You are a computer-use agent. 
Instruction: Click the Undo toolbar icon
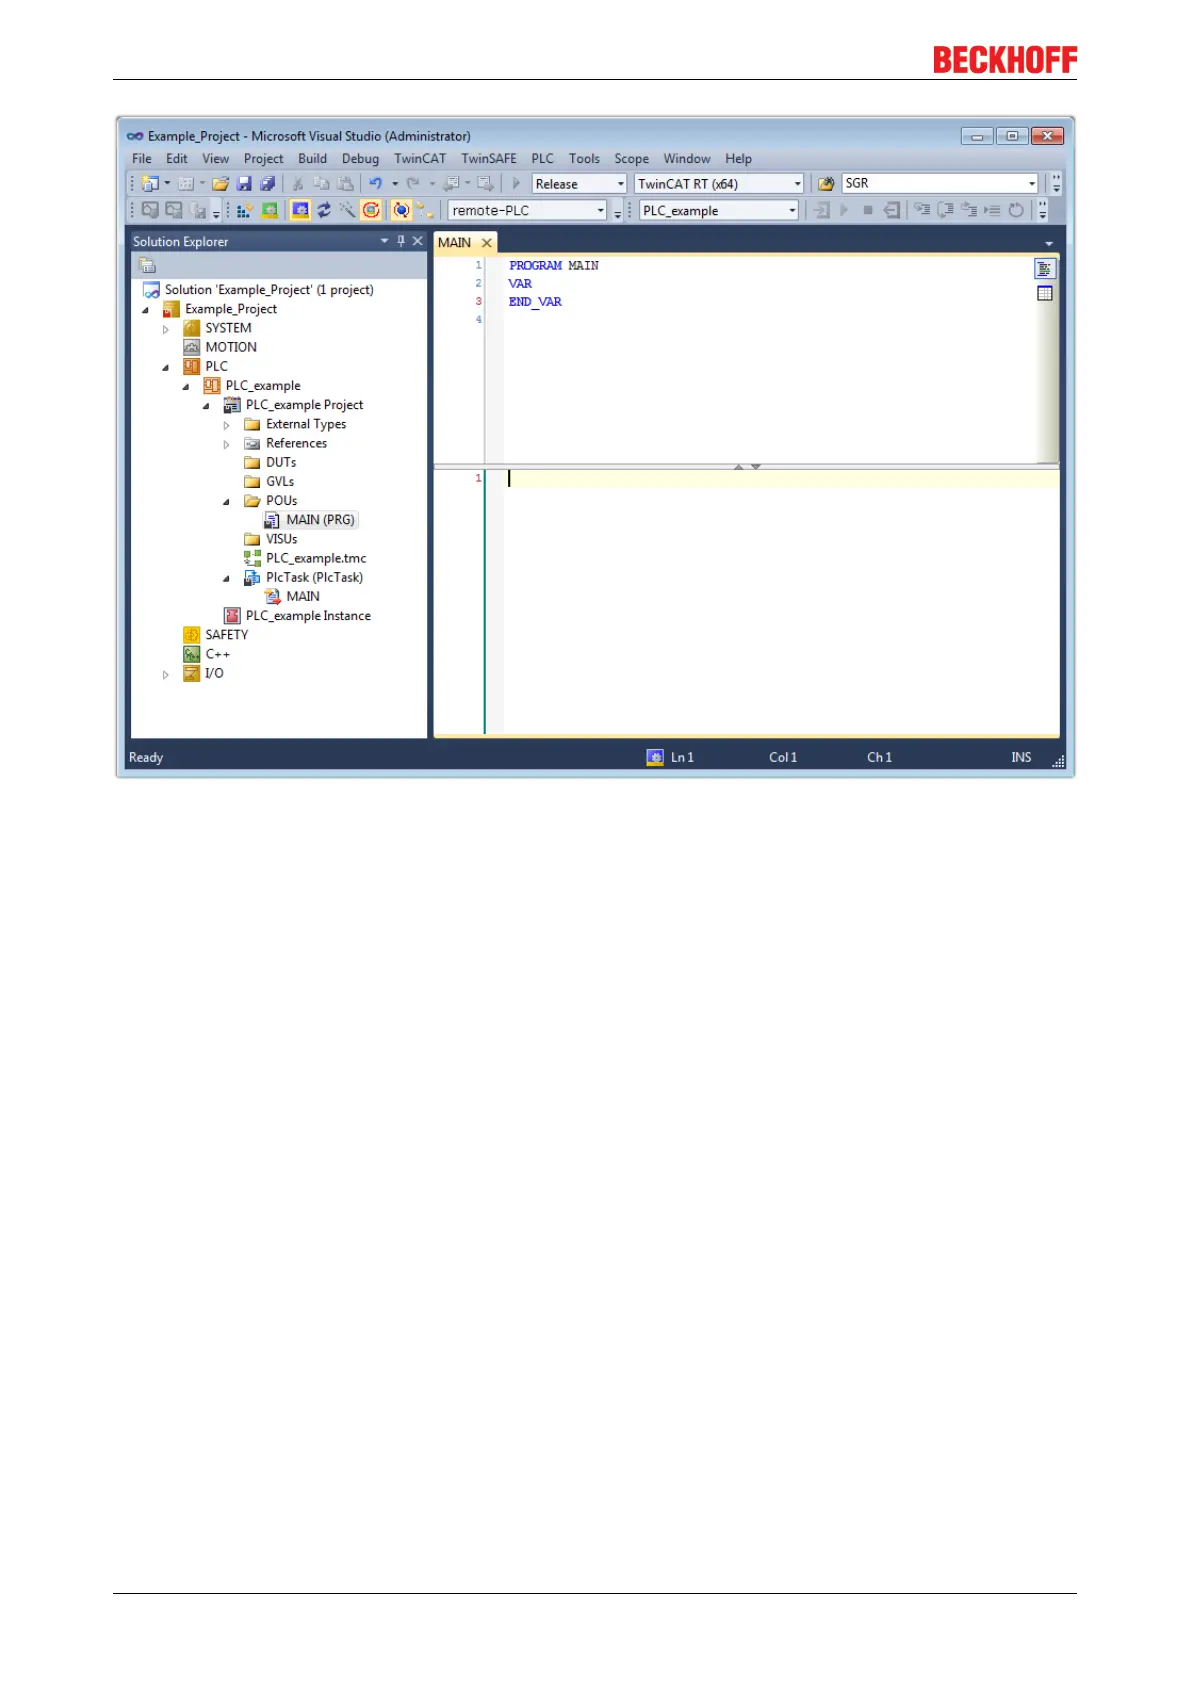click(375, 184)
